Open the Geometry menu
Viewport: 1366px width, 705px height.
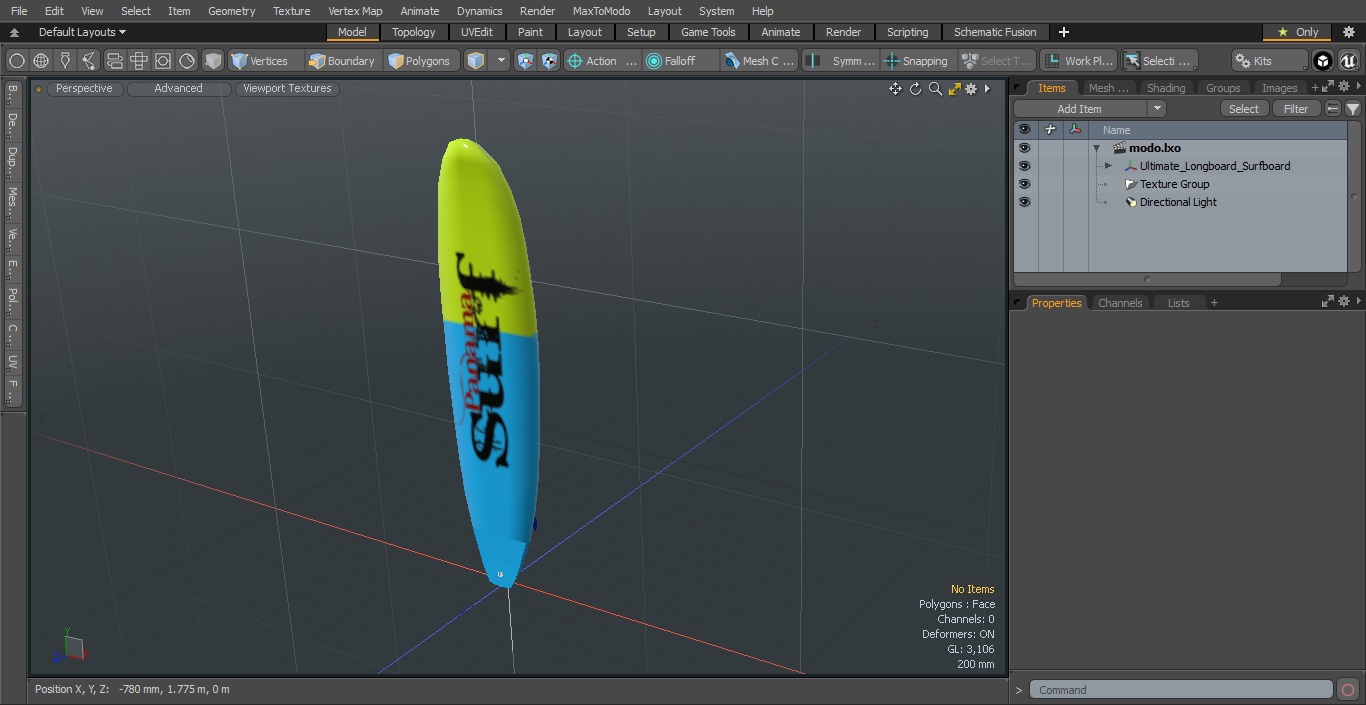(x=231, y=11)
